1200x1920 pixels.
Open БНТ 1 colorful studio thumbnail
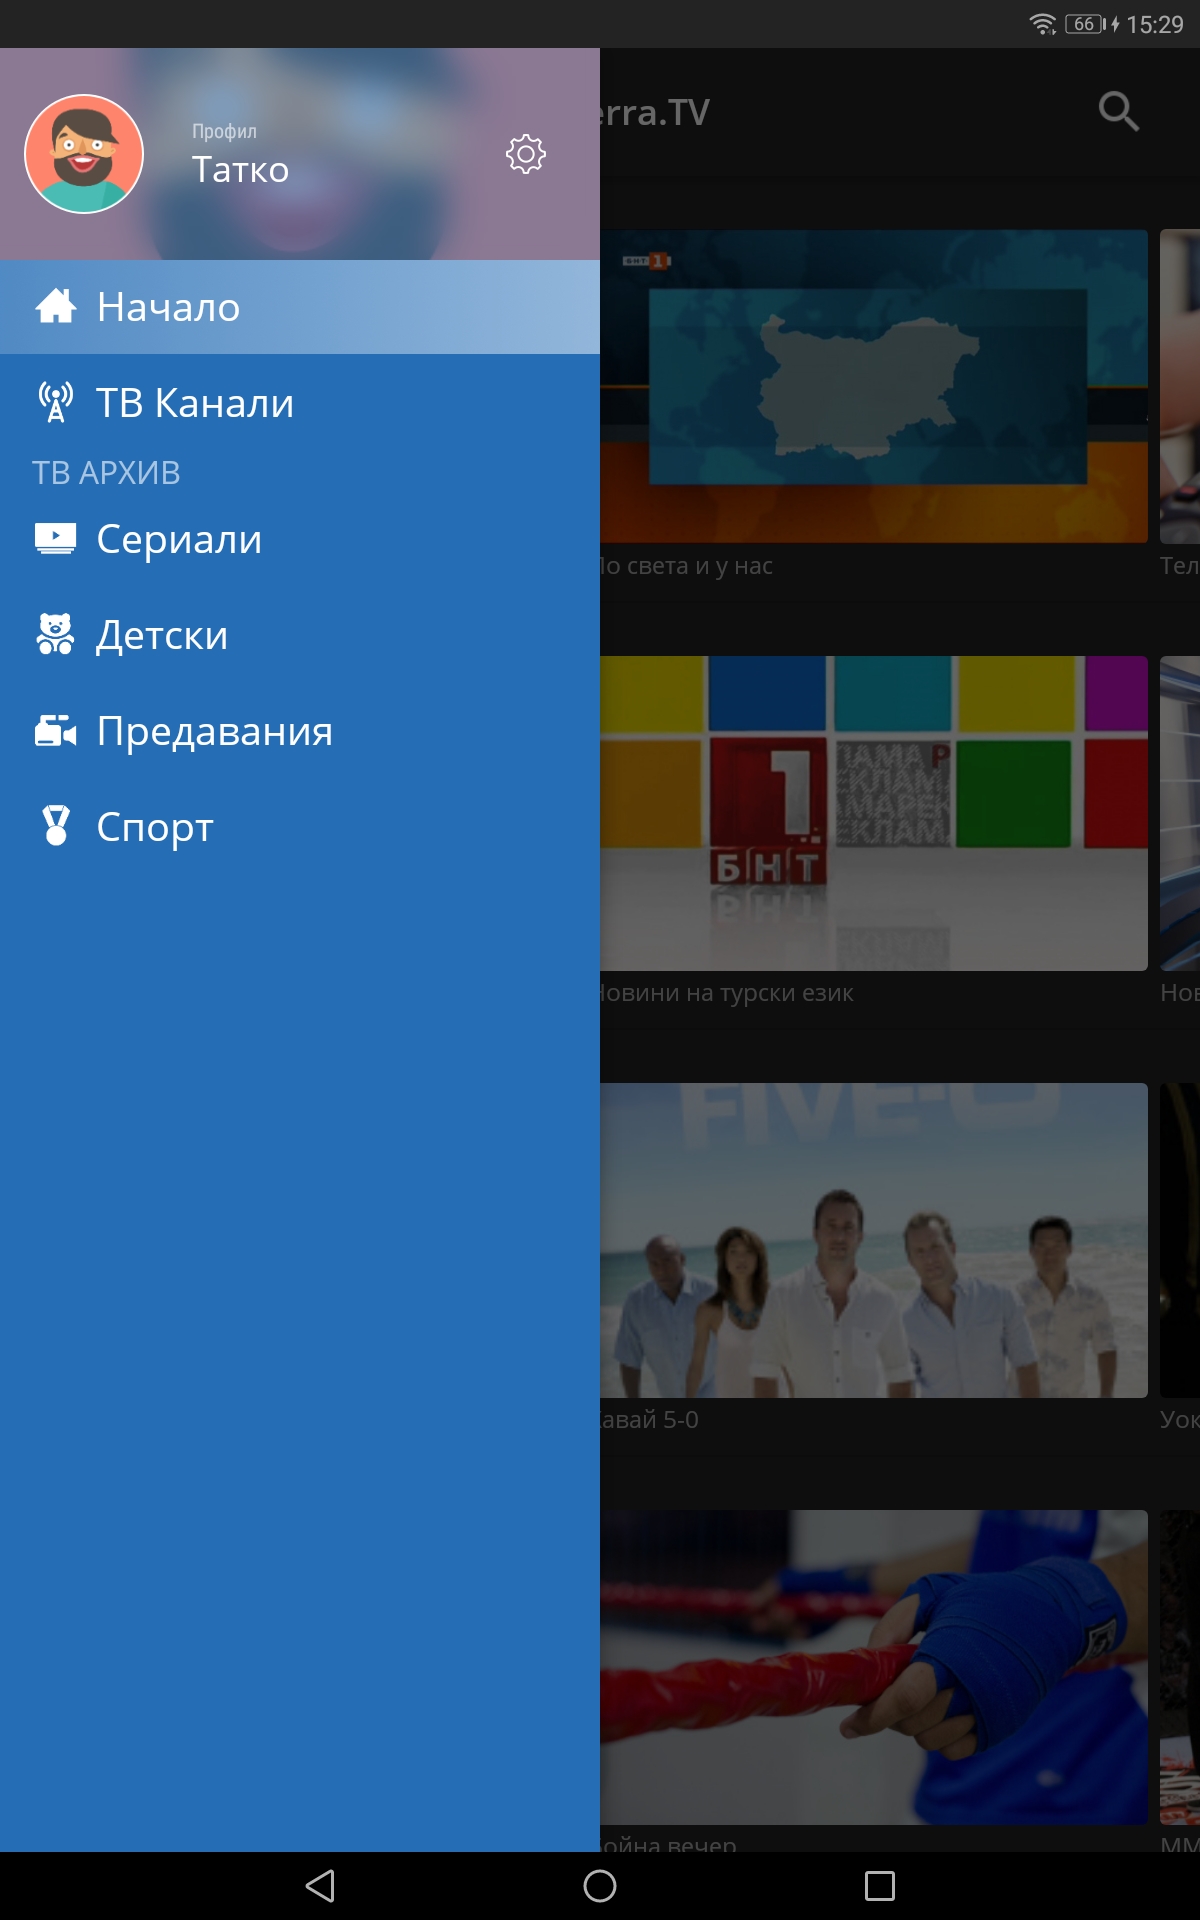pyautogui.click(x=874, y=813)
